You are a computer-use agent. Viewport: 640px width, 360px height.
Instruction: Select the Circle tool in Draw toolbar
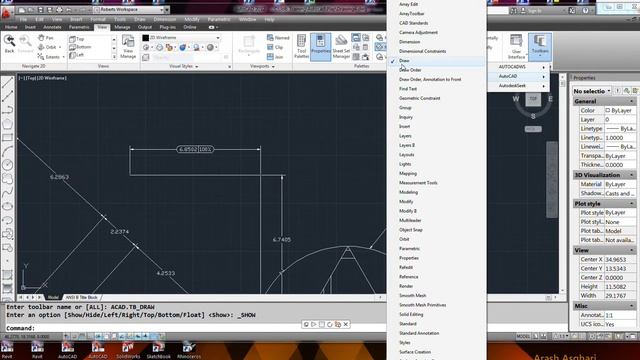(x=7, y=164)
